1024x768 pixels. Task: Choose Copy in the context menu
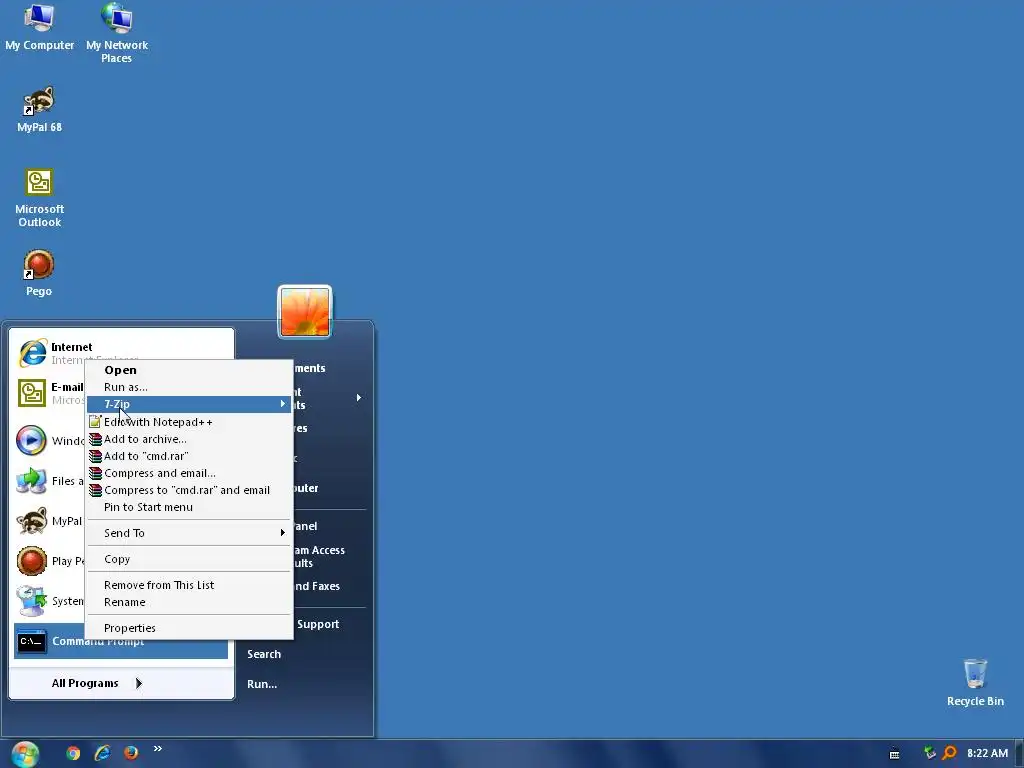[189, 559]
